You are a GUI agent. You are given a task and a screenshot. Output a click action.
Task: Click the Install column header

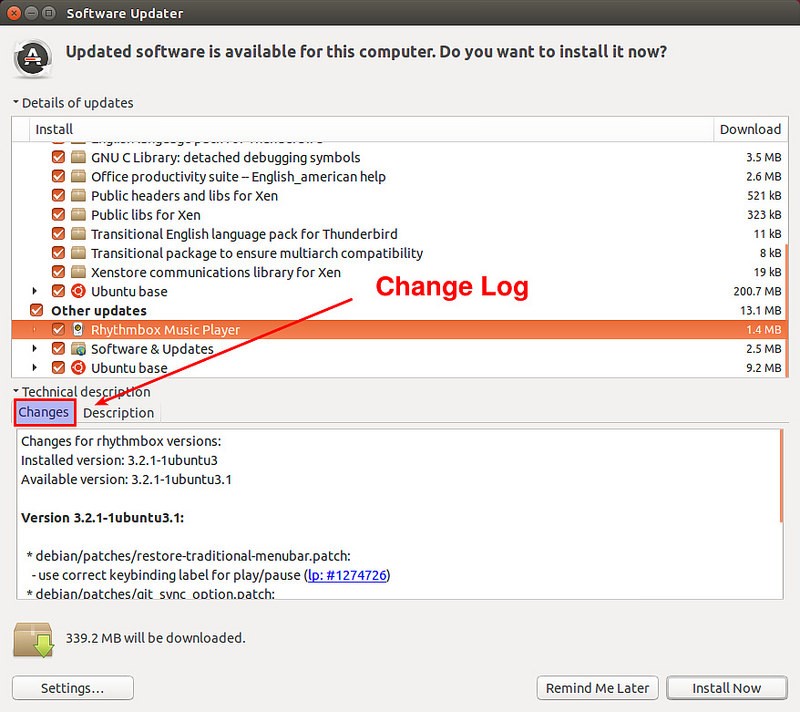pos(371,129)
